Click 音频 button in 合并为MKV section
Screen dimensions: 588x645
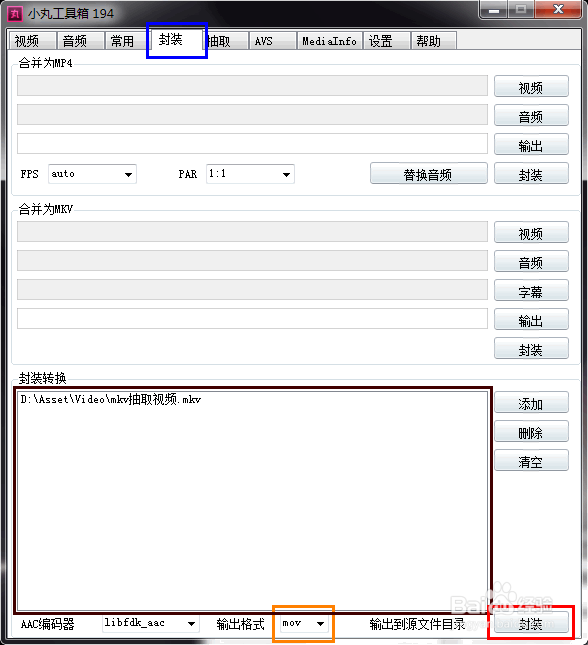tap(531, 262)
